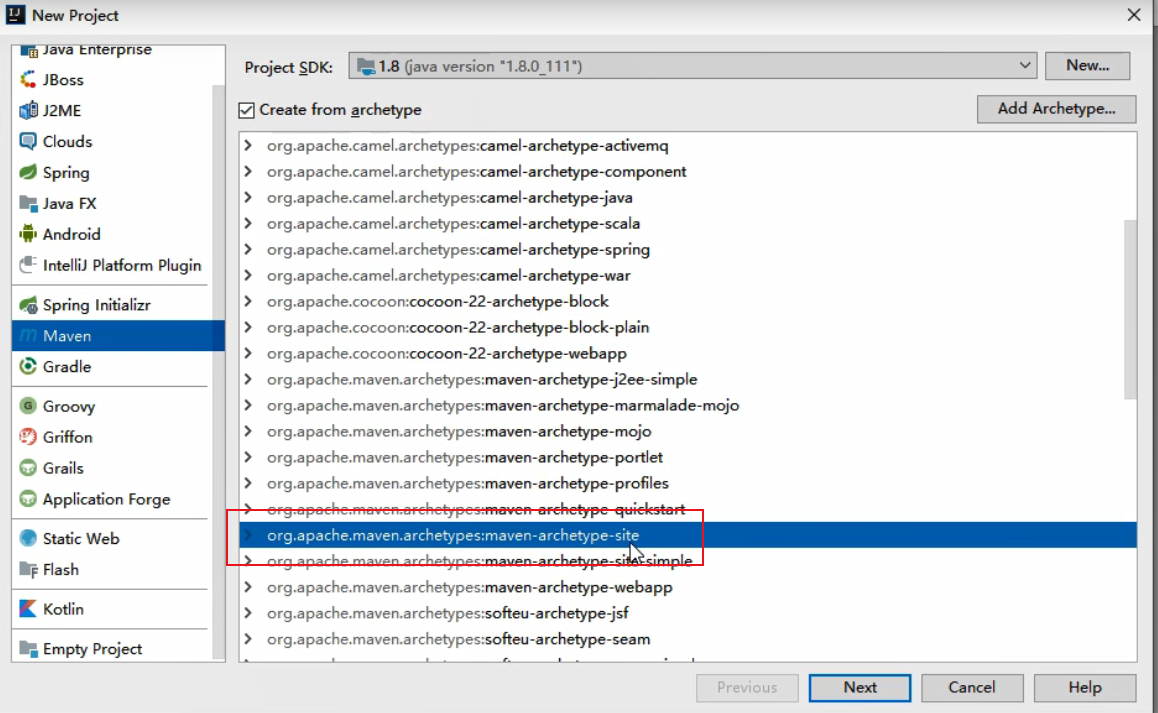Select the Android robot icon
Screen dimensions: 1158x713
pyautogui.click(x=28, y=235)
